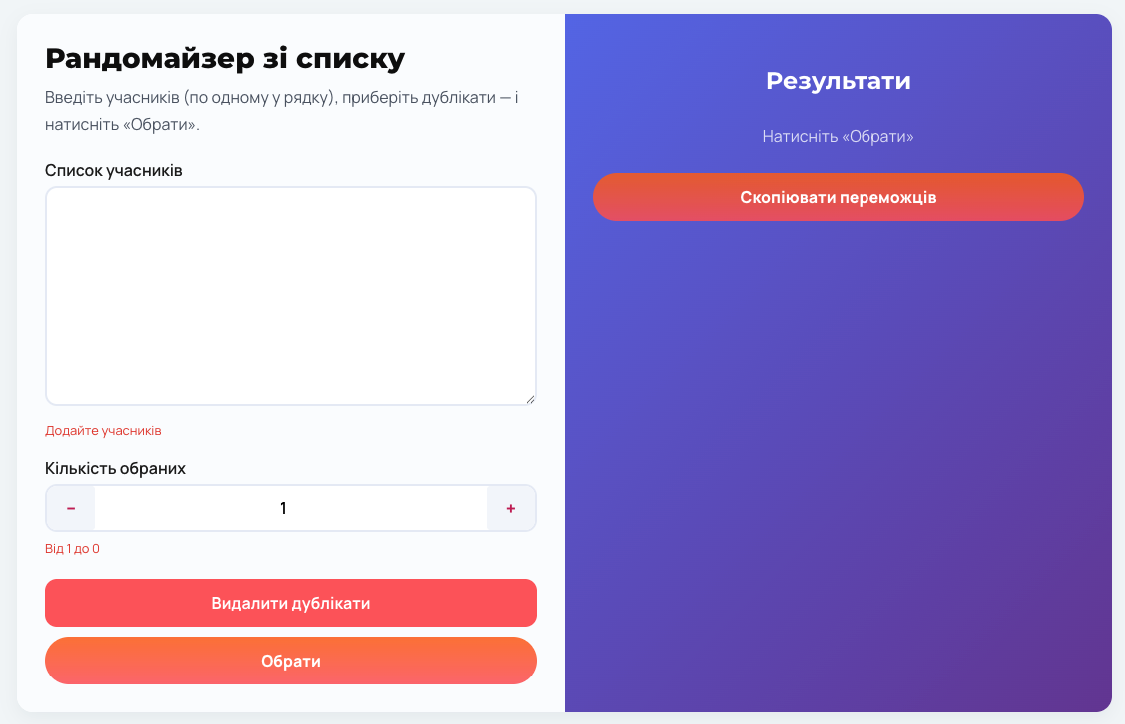The height and width of the screenshot is (724, 1125).
Task: Grab the participants textarea resize handle
Action: coord(530,399)
